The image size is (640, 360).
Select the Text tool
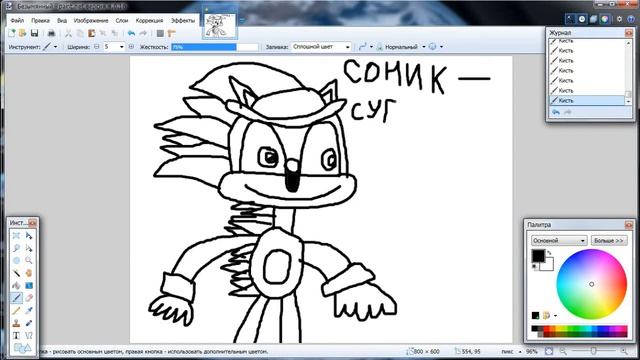16,336
